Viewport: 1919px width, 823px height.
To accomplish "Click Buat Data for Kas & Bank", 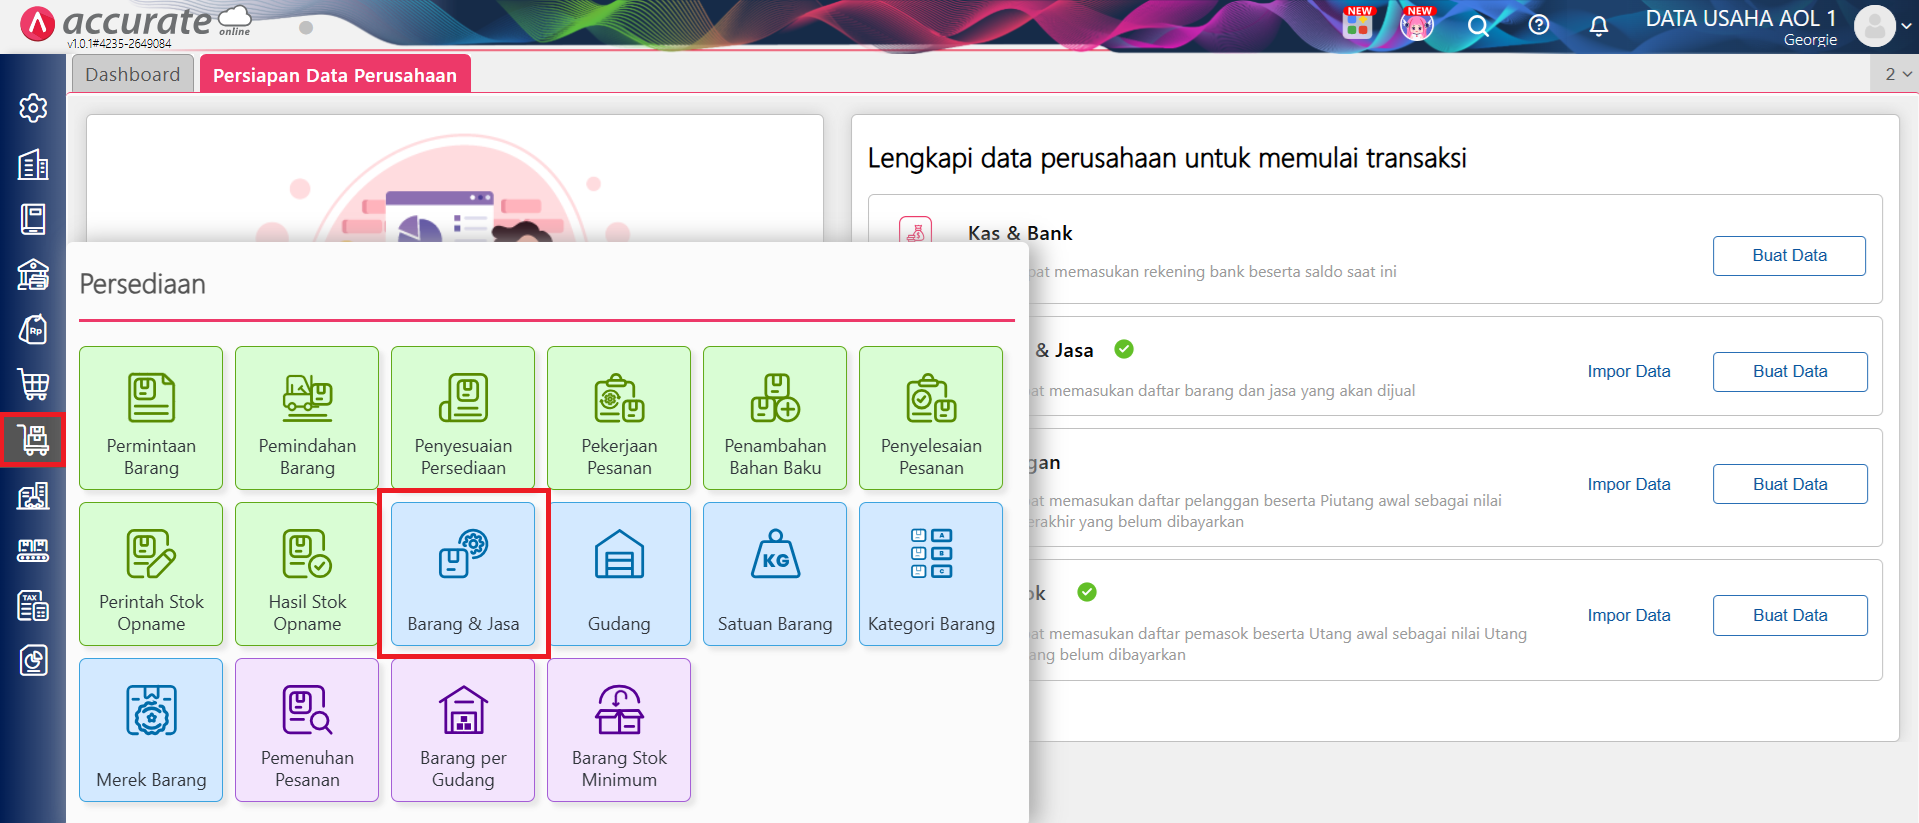I will [x=1789, y=256].
